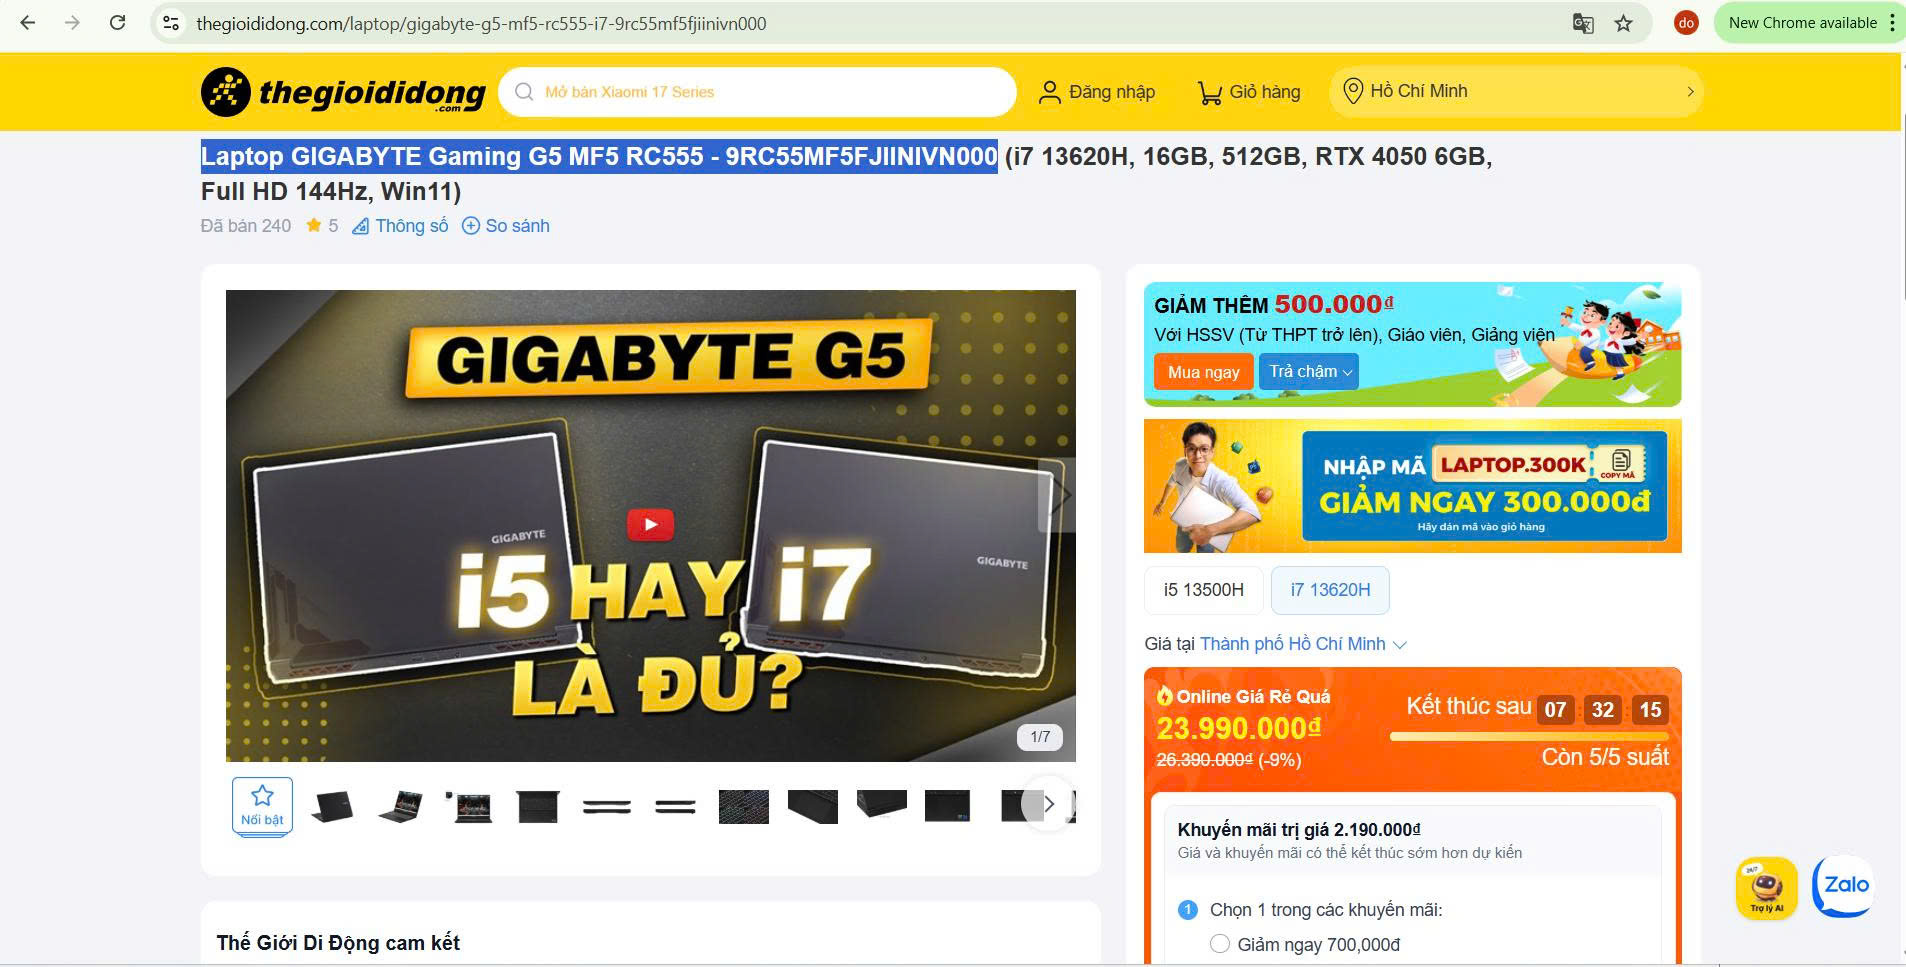Image resolution: width=1906 pixels, height=967 pixels.
Task: Copy the LAPTOP.300K coupon code icon
Action: click(x=1620, y=461)
